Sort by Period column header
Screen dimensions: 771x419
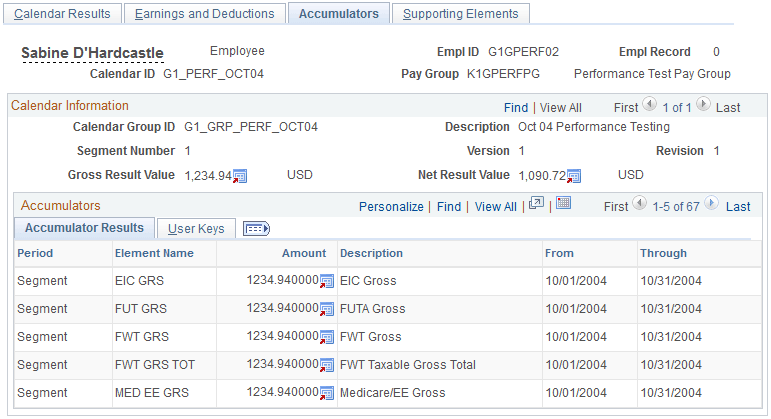[x=35, y=253]
